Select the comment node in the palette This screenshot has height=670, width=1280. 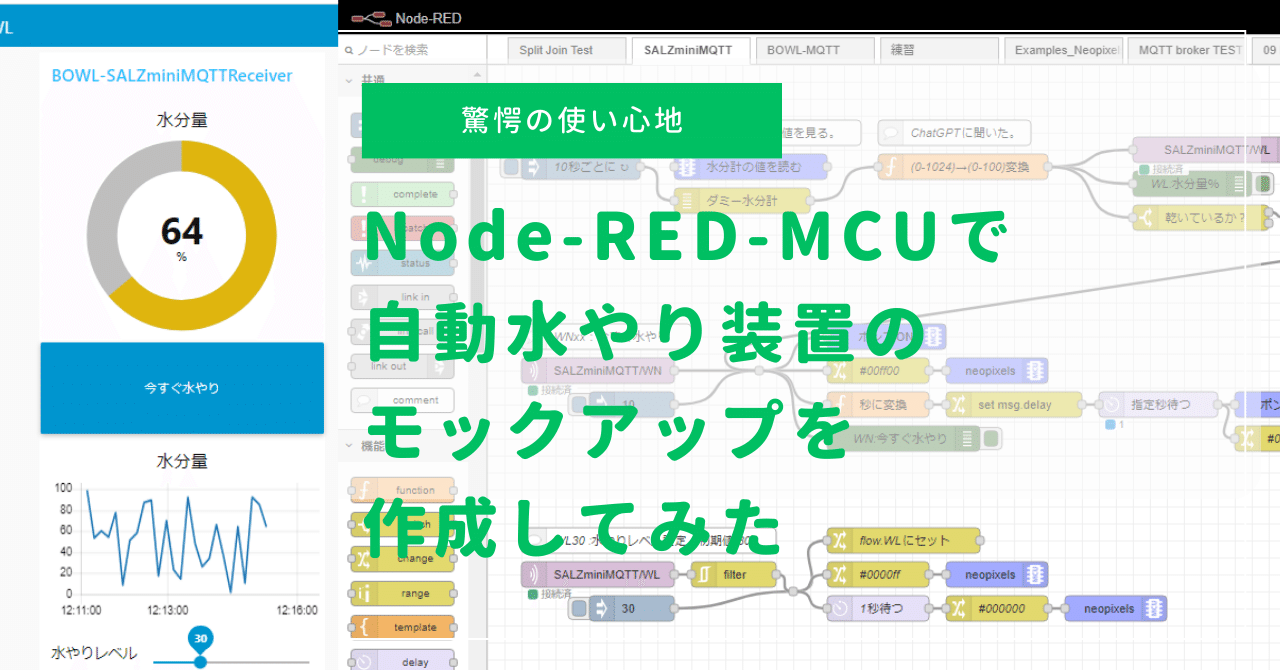click(401, 400)
